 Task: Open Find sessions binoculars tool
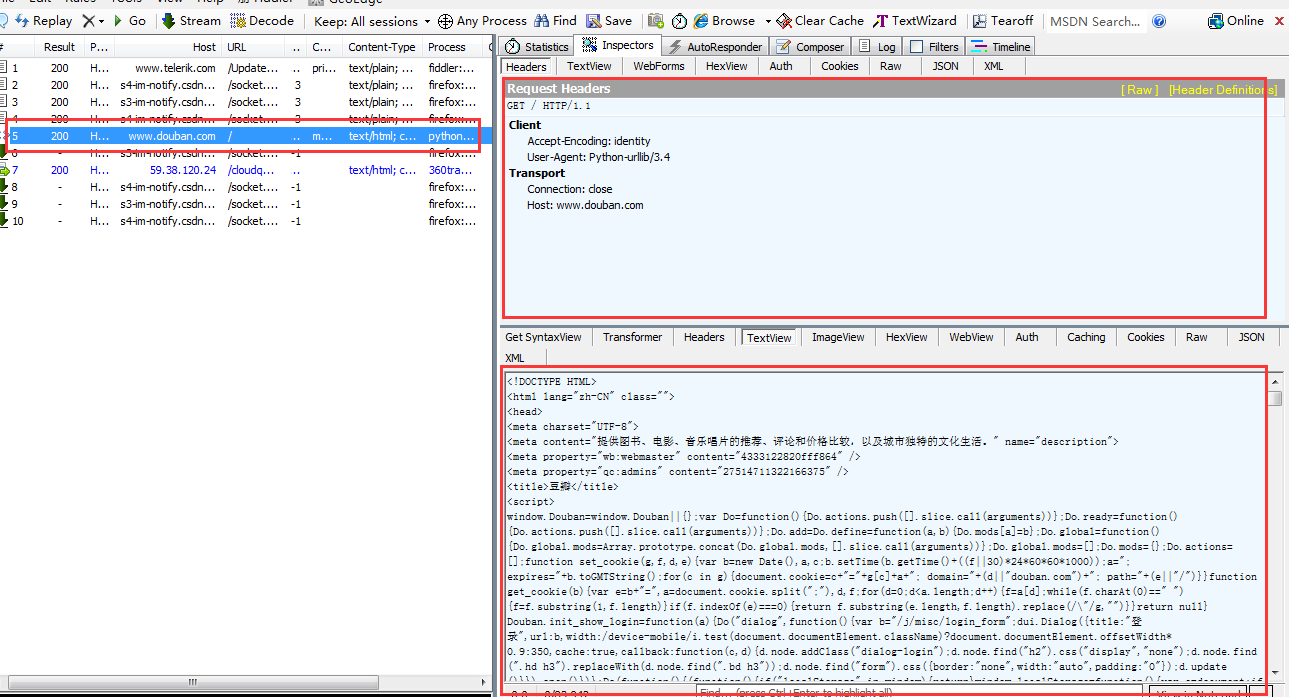[x=556, y=20]
